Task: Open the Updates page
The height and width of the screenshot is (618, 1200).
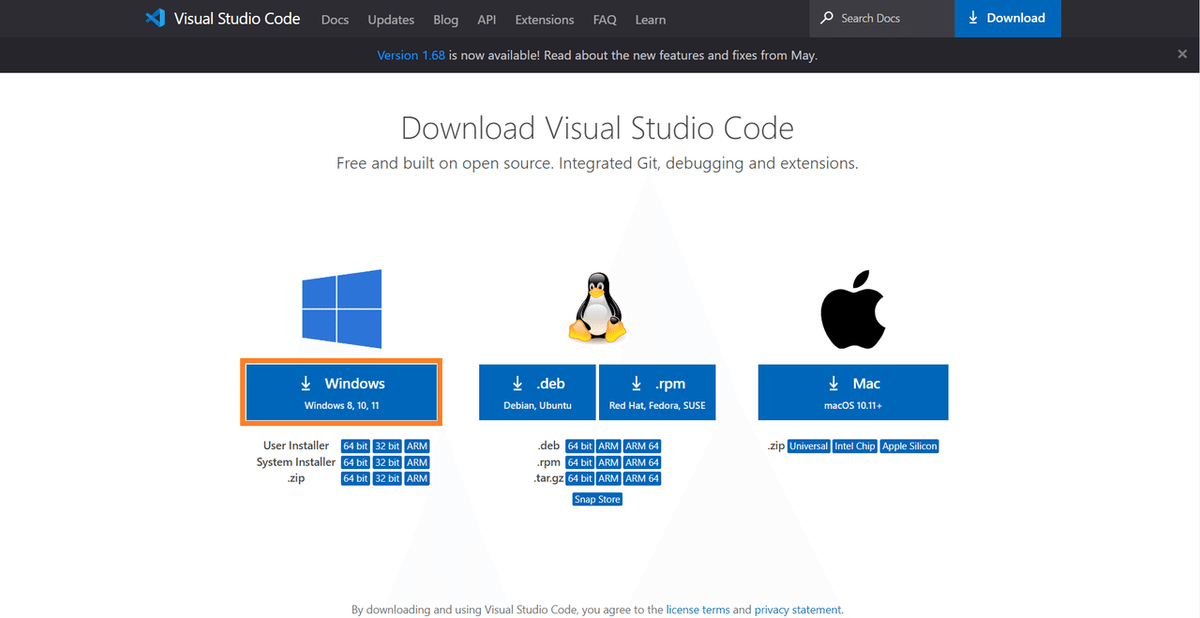Action: click(391, 19)
